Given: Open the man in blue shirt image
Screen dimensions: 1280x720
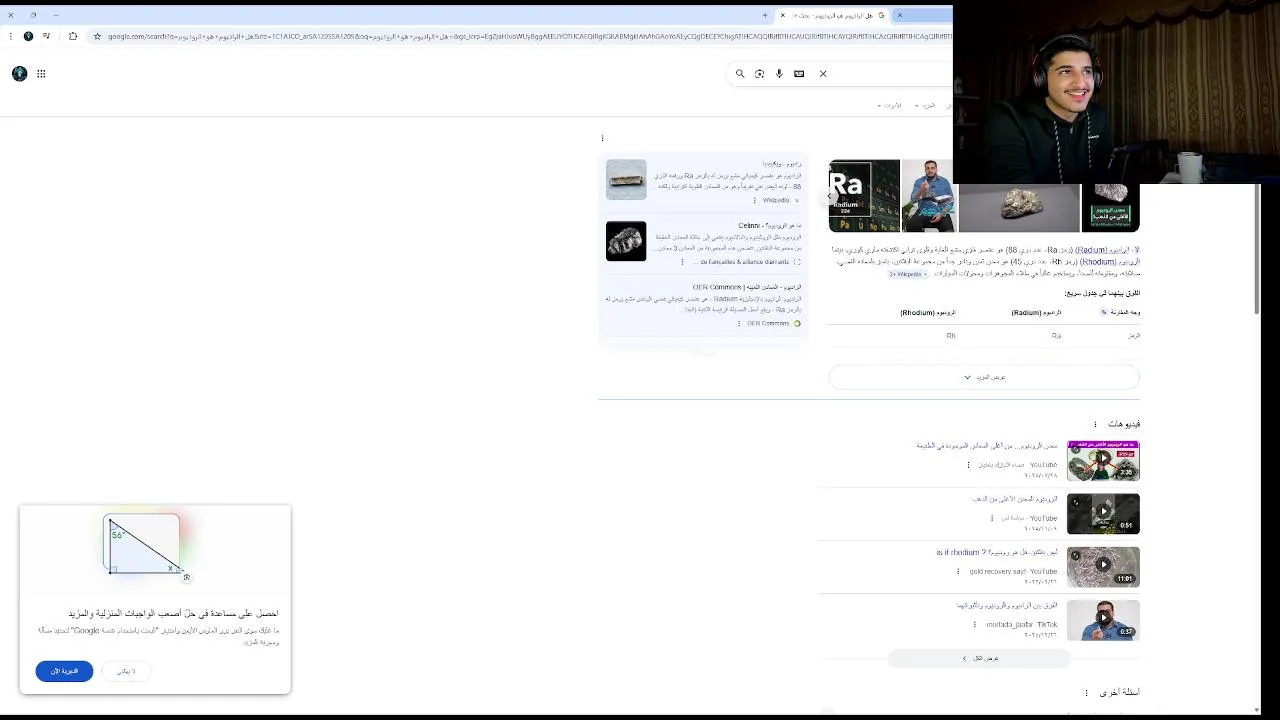Looking at the screenshot, I should pos(928,195).
